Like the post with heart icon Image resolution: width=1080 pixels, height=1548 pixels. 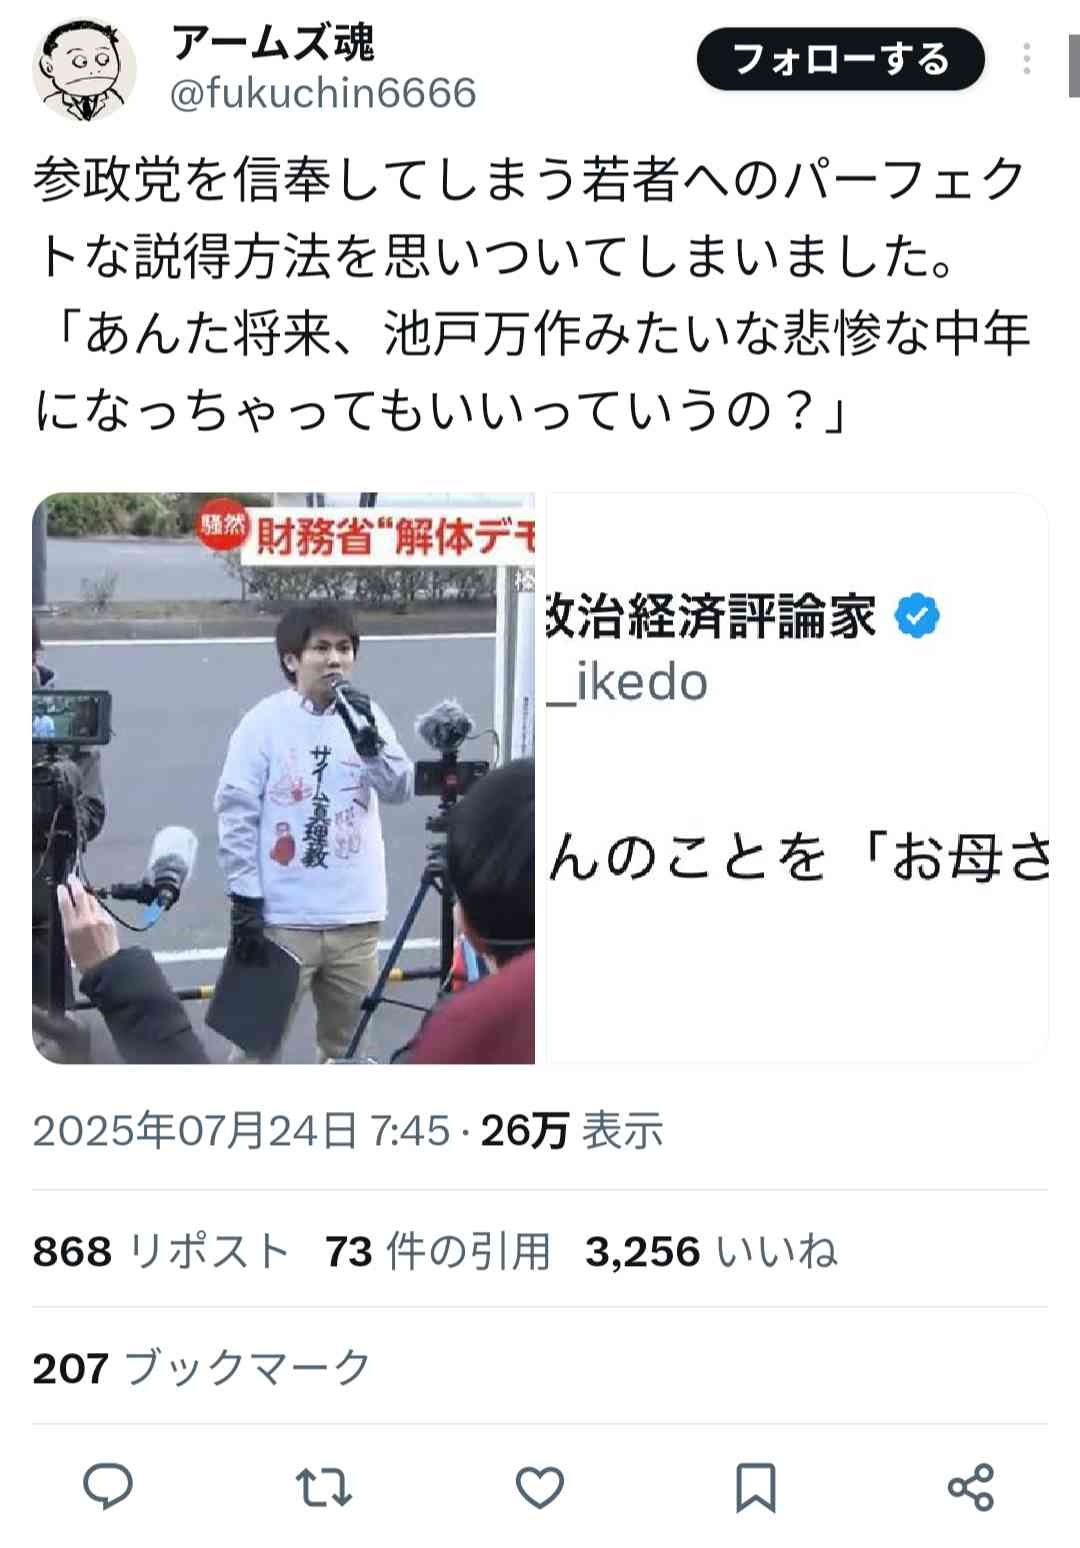tap(540, 1487)
